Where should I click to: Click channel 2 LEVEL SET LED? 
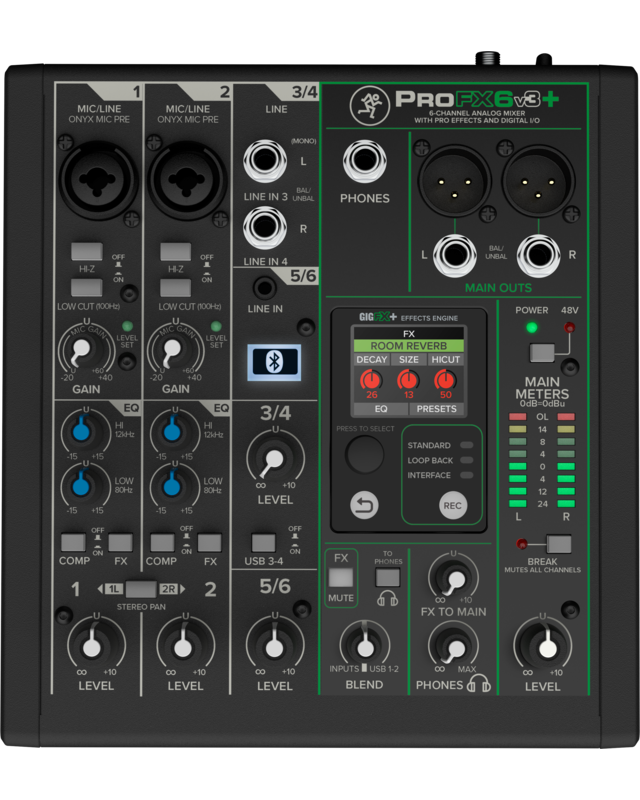[216, 326]
